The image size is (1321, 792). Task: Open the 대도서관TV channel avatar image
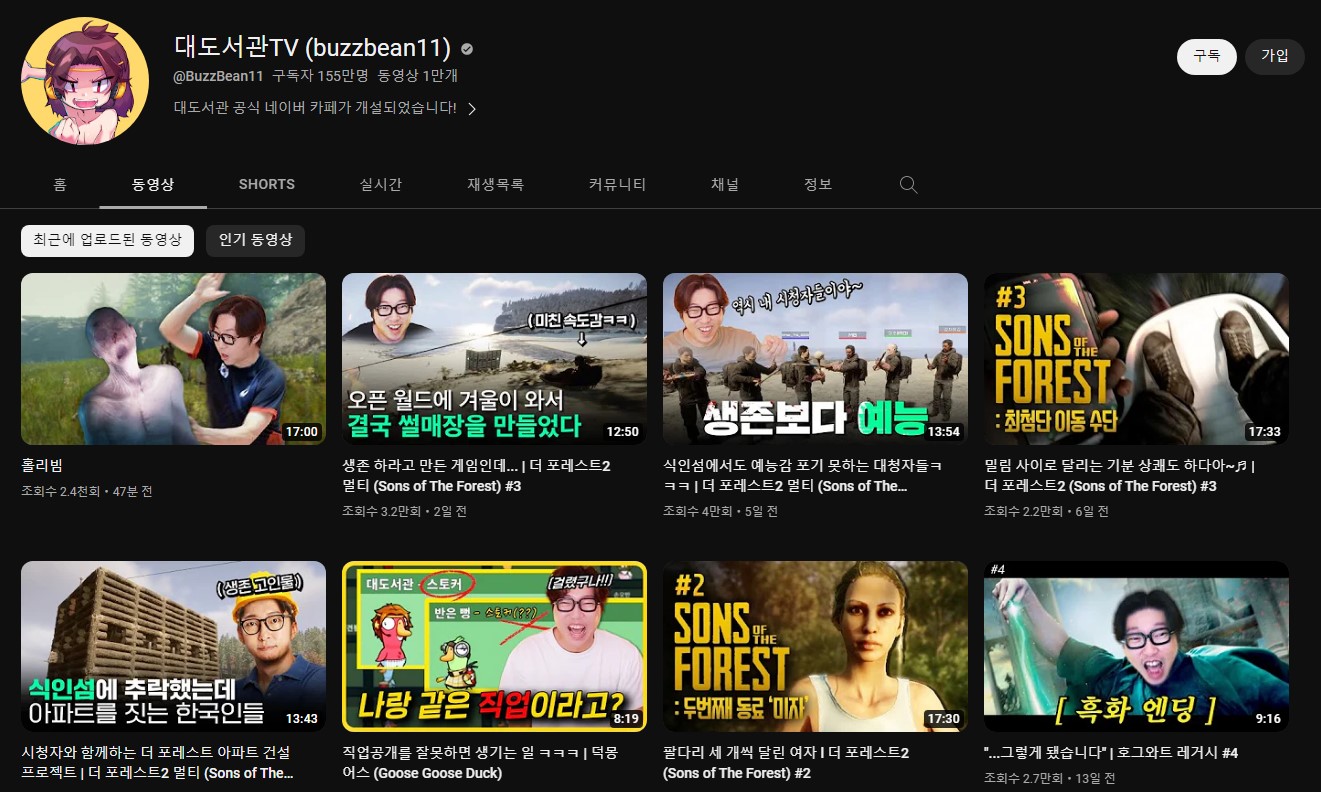[85, 81]
